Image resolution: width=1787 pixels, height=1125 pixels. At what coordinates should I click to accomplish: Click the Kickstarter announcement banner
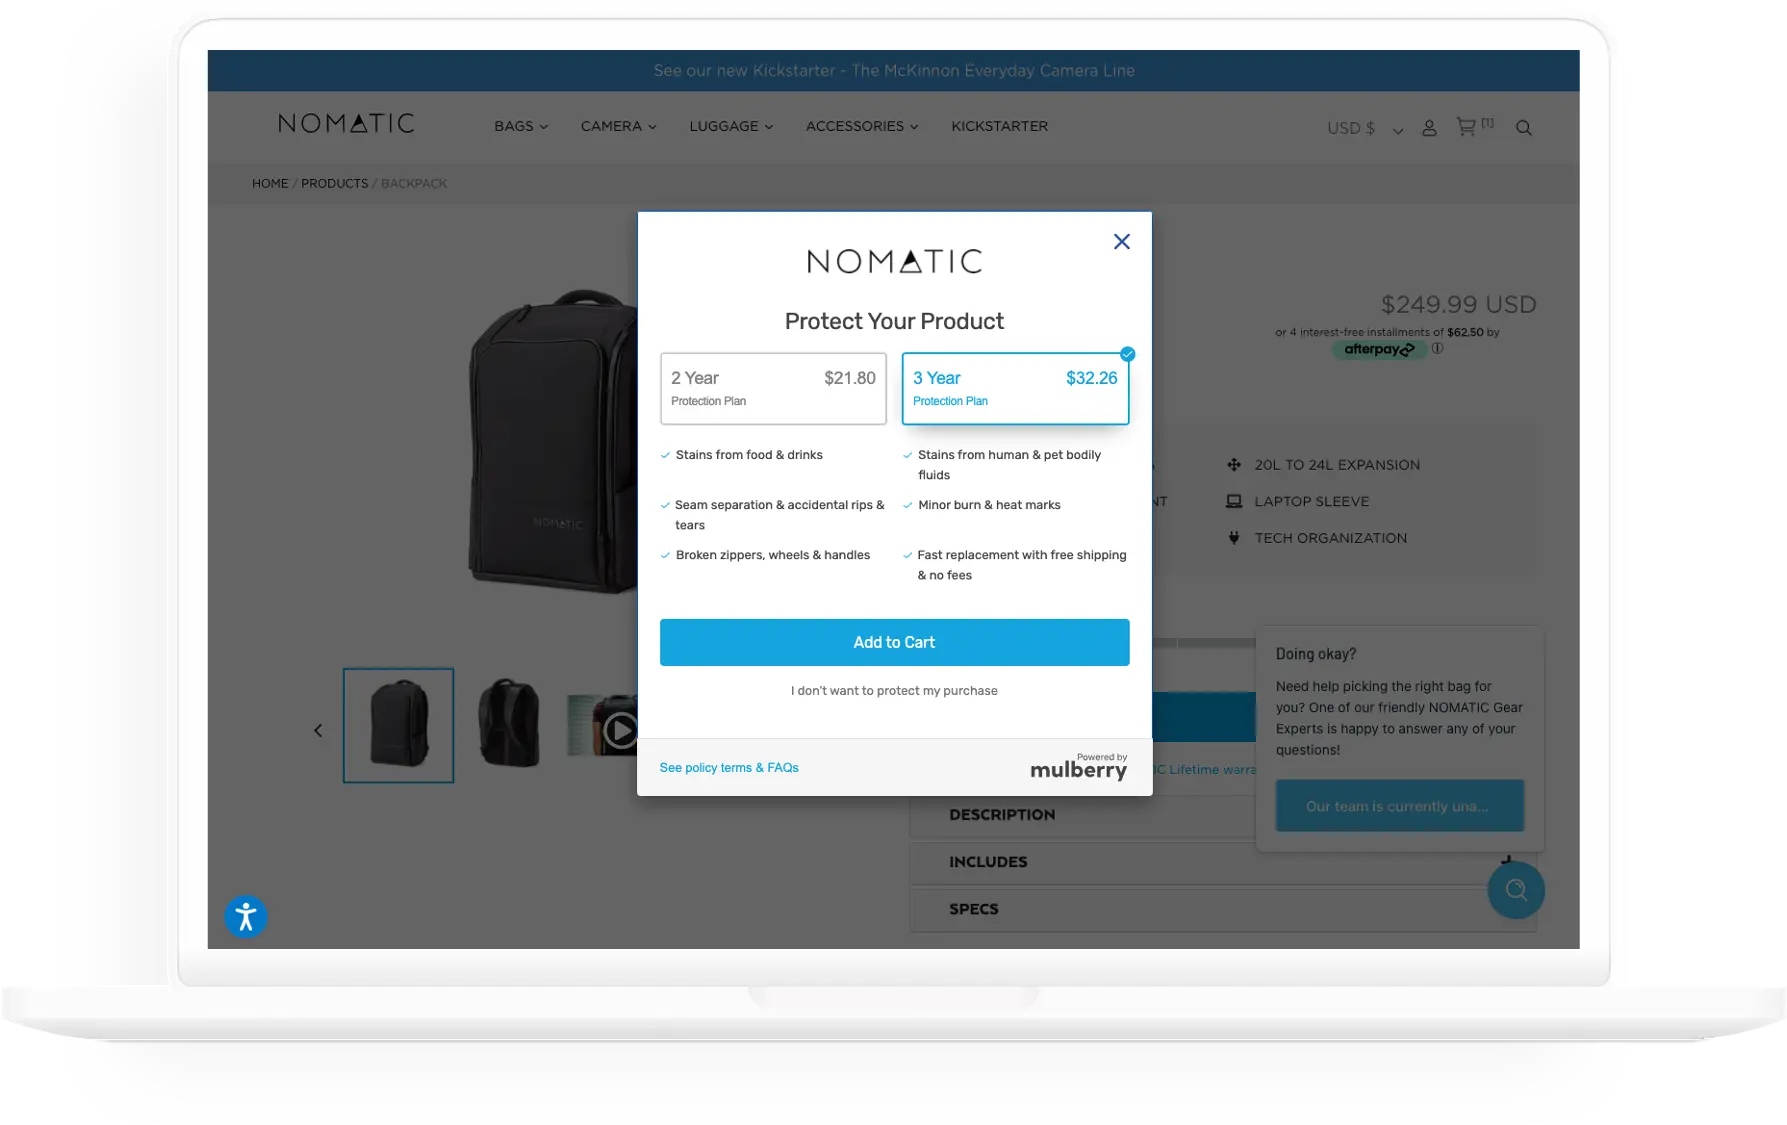[x=894, y=70]
